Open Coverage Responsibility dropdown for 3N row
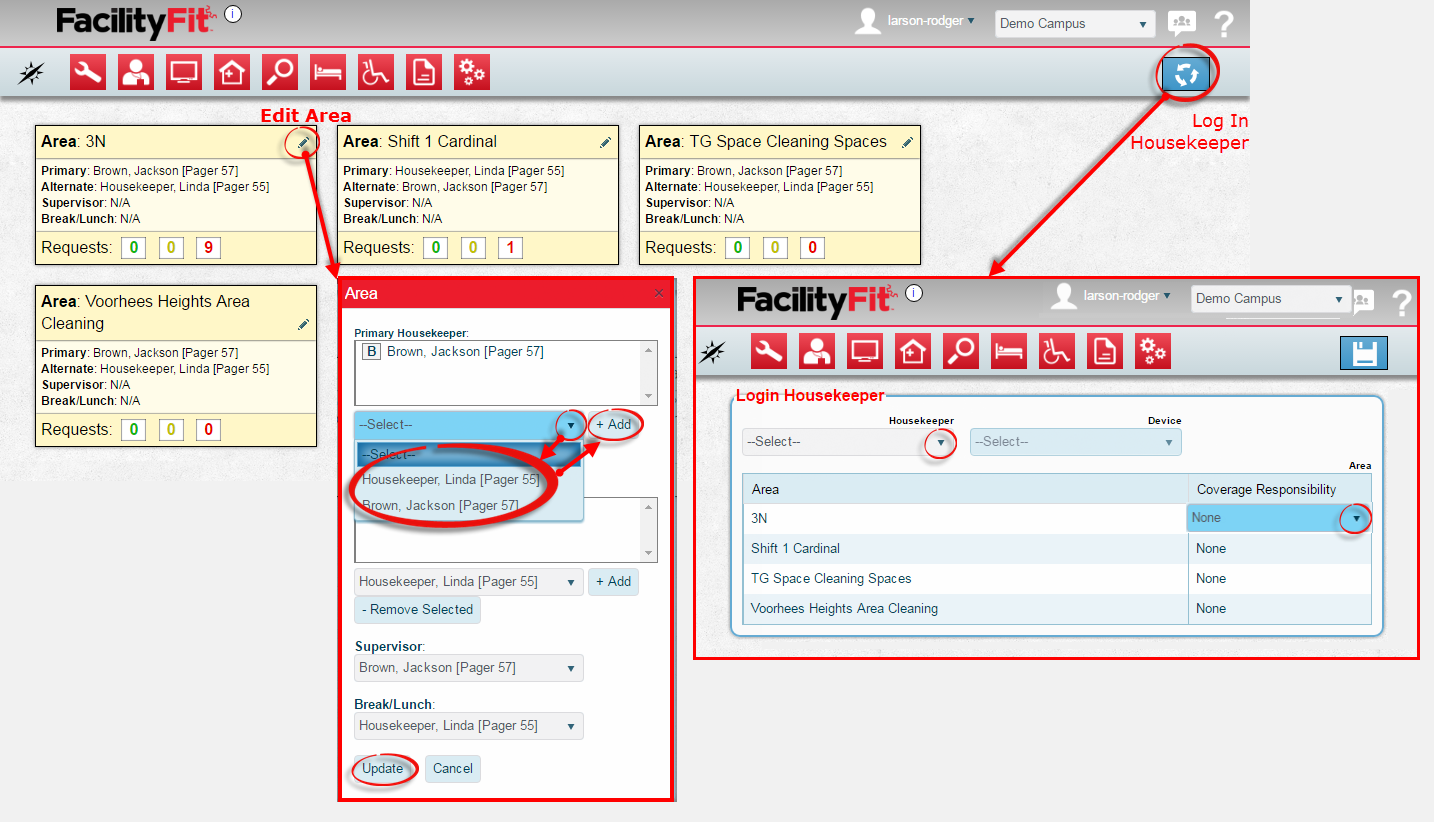 (x=1356, y=518)
